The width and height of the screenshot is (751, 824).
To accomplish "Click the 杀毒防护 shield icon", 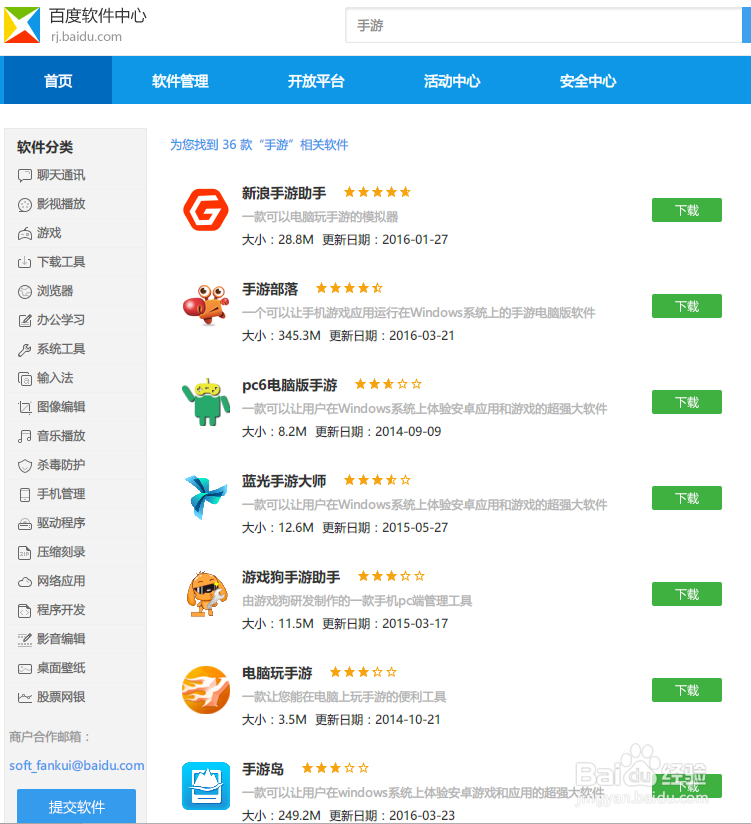I will pyautogui.click(x=25, y=466).
